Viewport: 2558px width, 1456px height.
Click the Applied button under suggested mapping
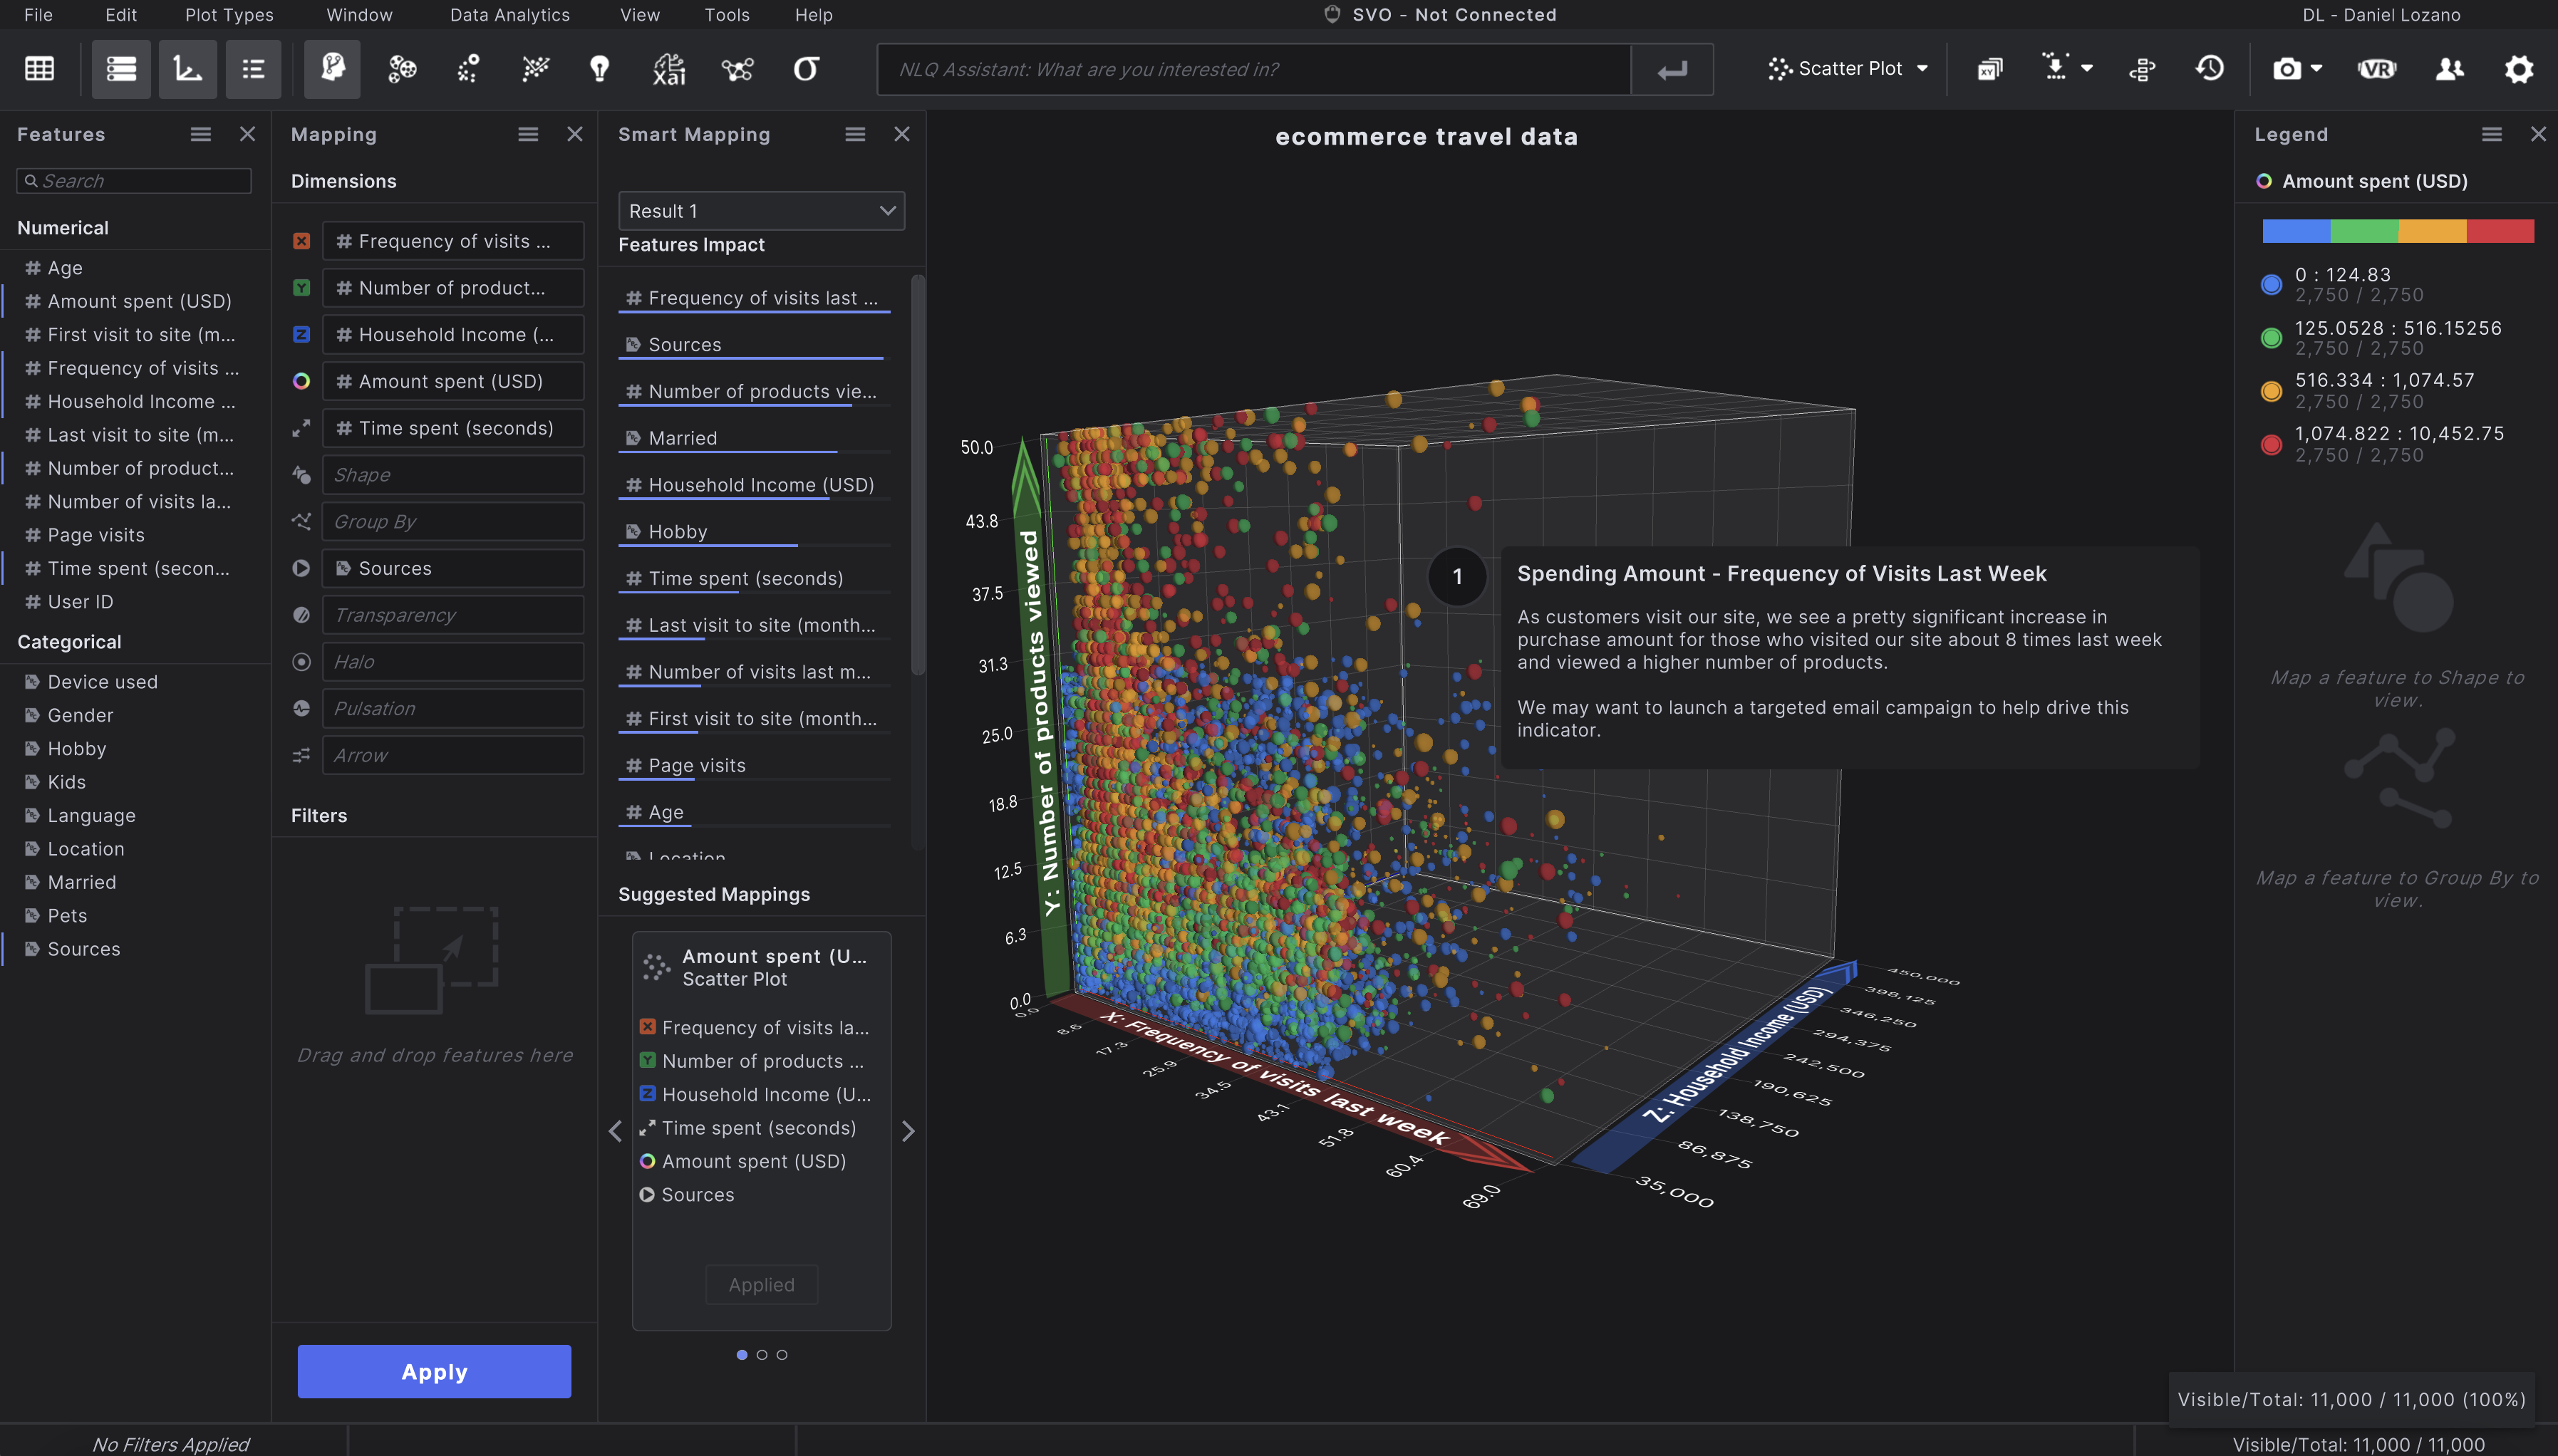pos(761,1284)
